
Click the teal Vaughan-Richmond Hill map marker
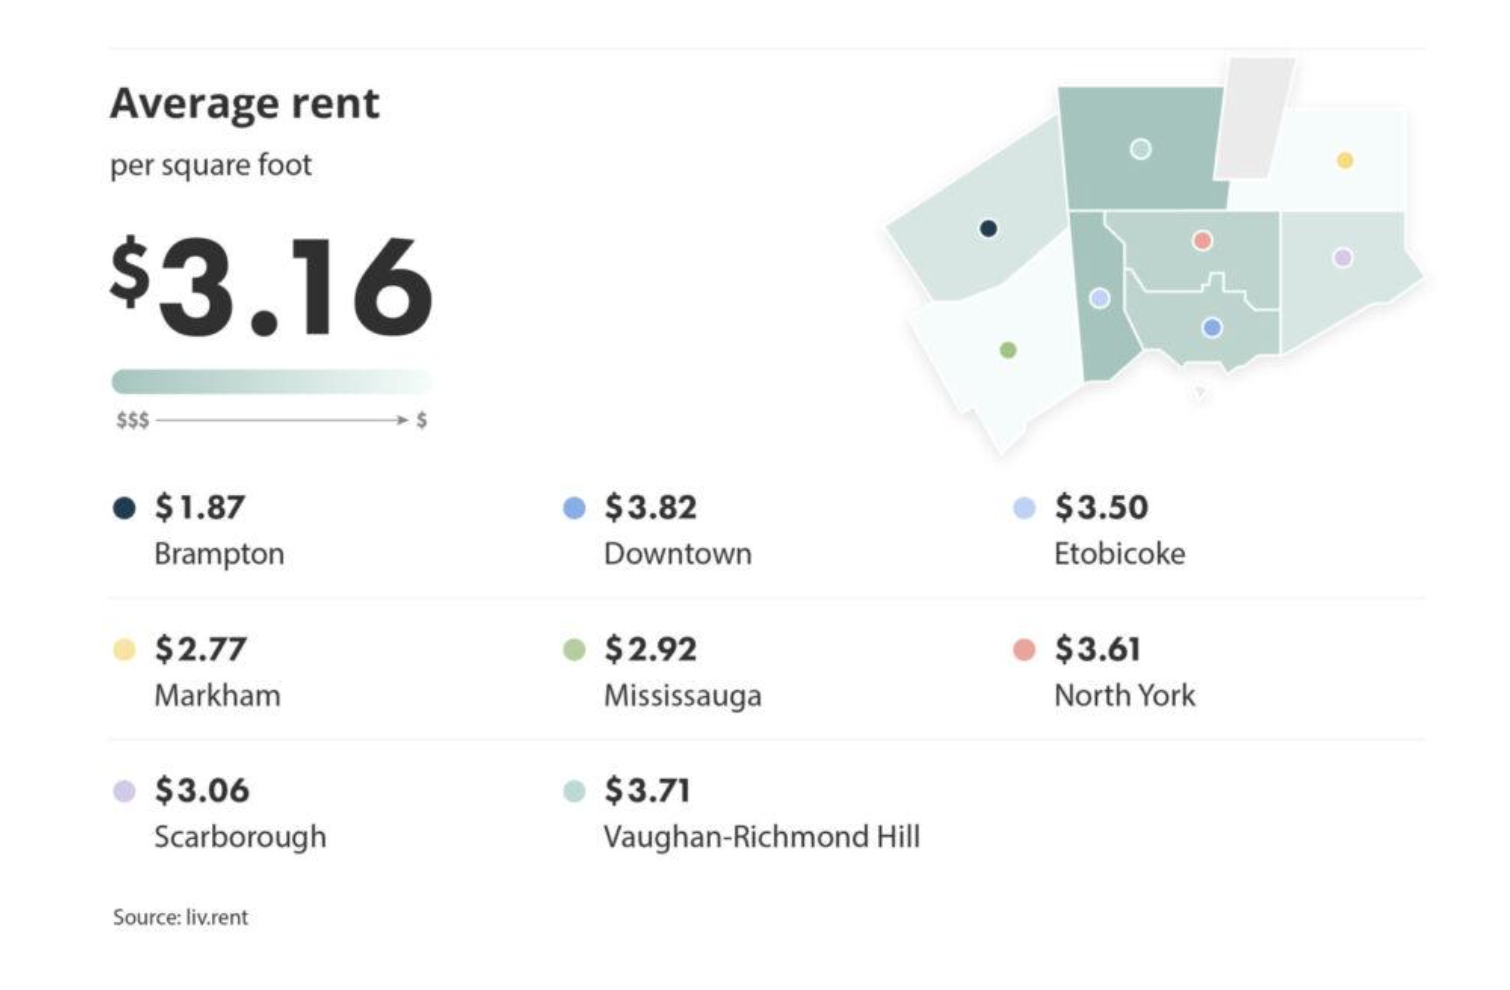pos(1140,149)
